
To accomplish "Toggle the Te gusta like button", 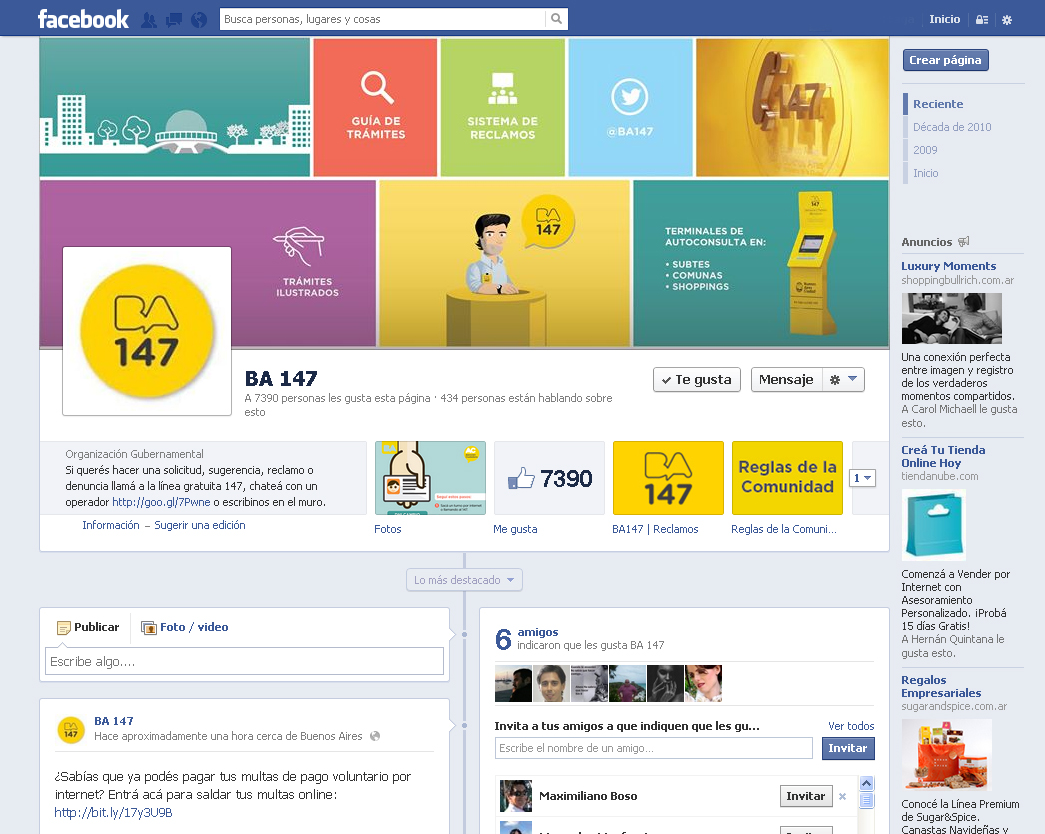I will point(696,379).
